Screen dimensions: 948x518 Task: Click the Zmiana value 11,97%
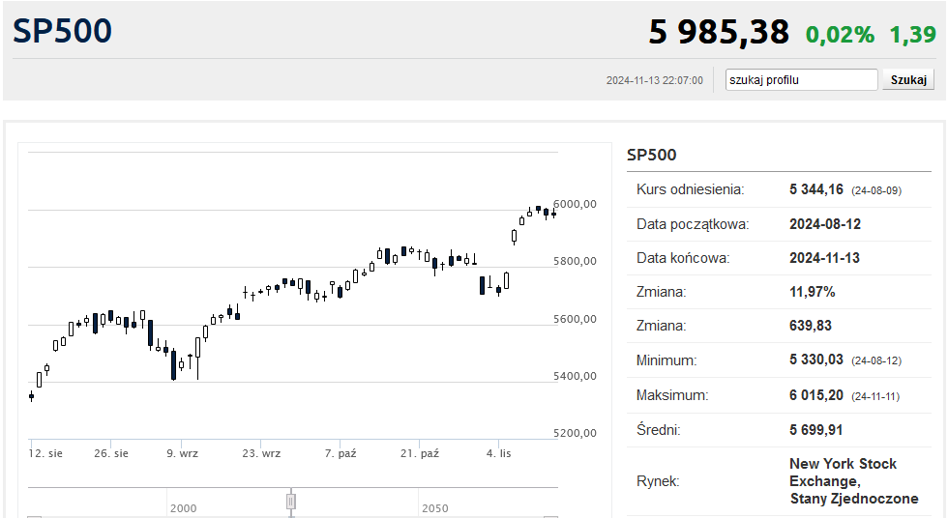click(x=812, y=292)
